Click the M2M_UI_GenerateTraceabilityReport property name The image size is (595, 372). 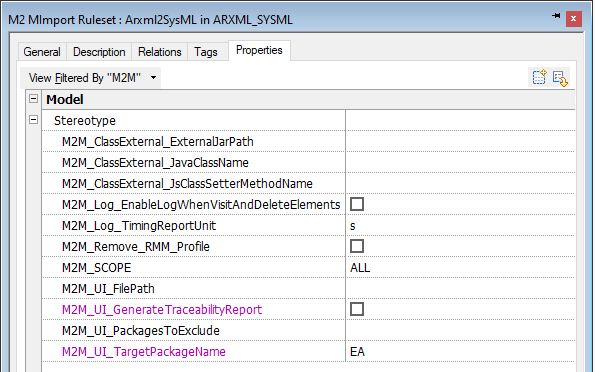[x=162, y=310]
